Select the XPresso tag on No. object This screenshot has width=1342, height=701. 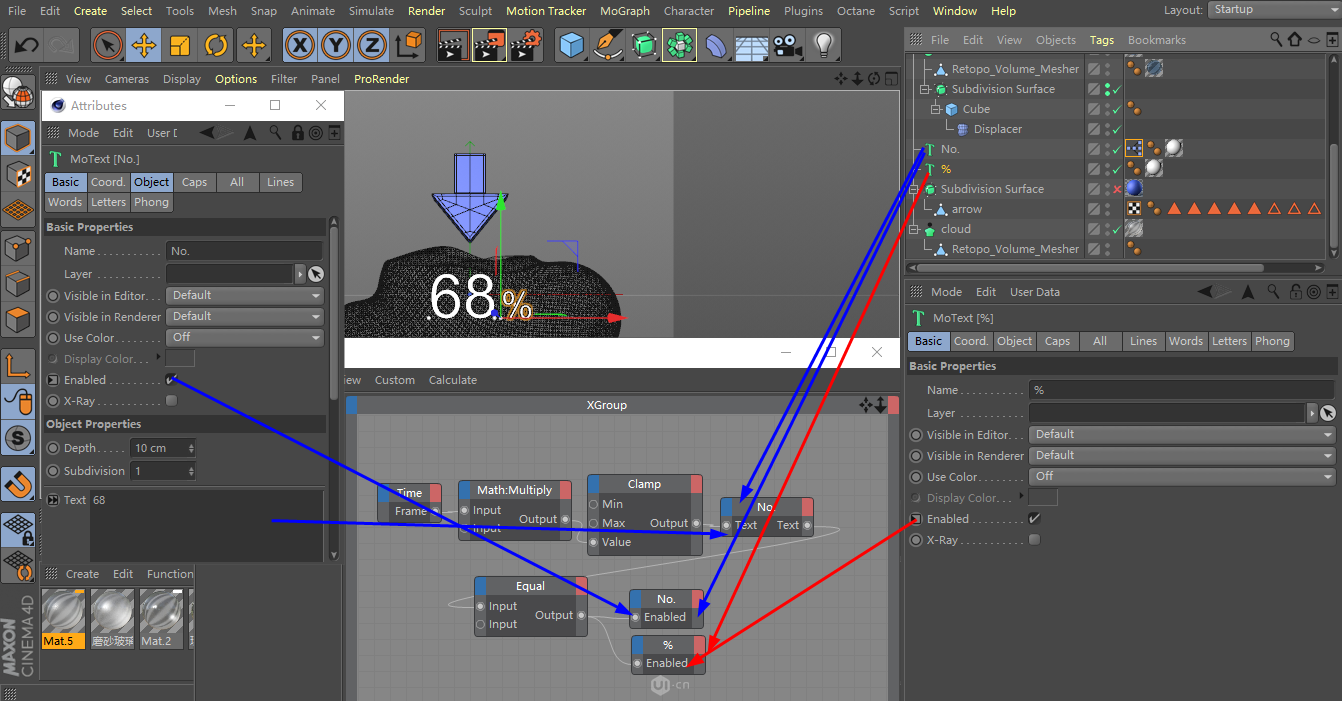click(x=1134, y=149)
